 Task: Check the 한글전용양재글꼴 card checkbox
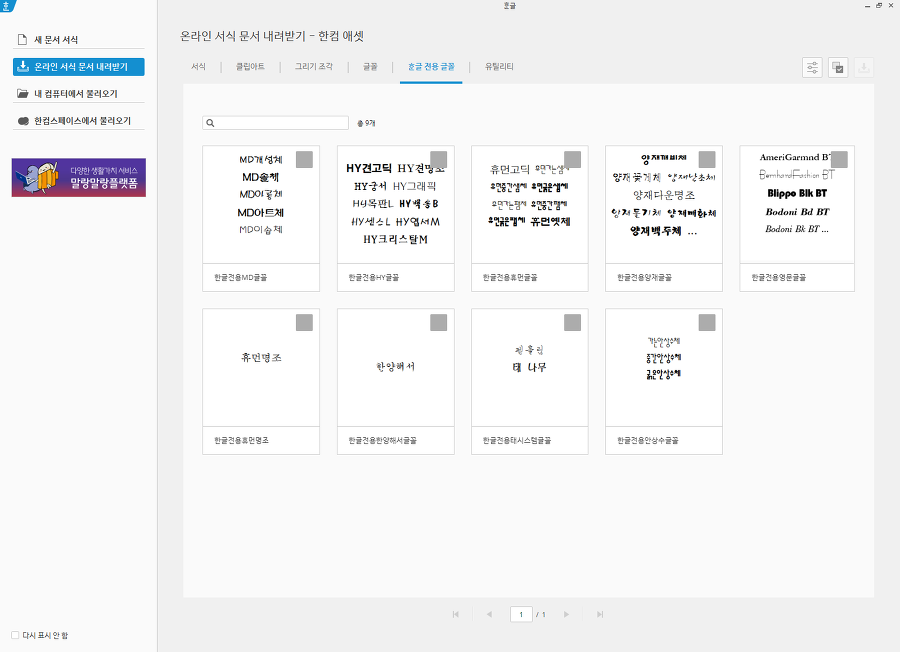[x=707, y=160]
